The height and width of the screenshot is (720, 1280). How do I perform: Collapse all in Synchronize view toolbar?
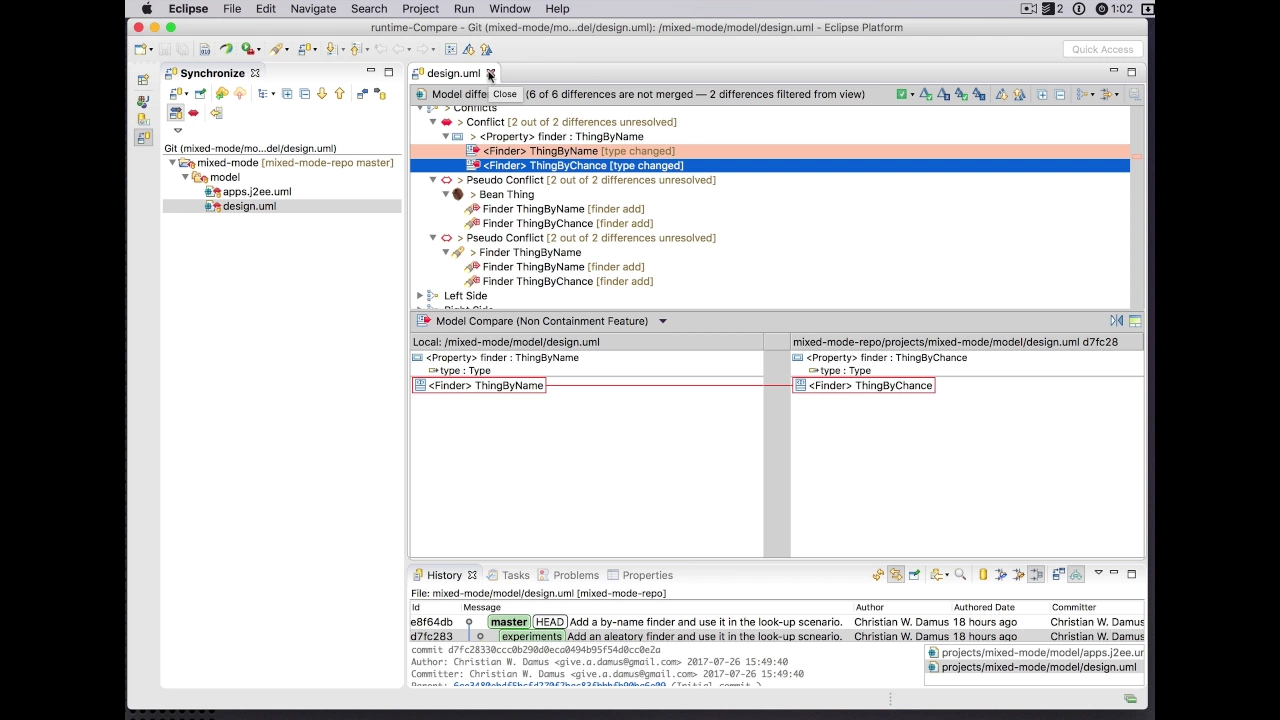(x=305, y=93)
